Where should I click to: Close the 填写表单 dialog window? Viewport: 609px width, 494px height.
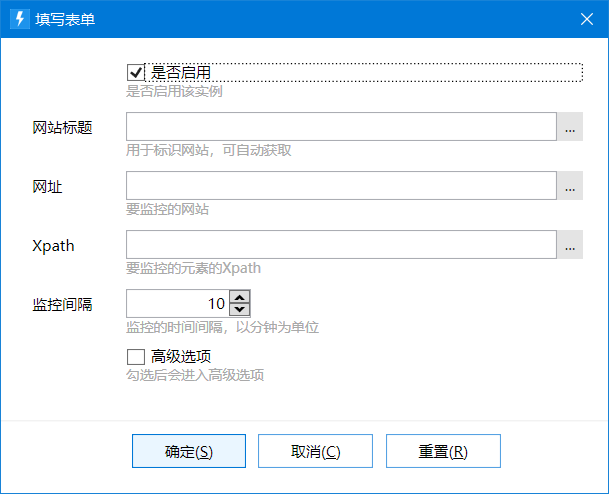586,19
